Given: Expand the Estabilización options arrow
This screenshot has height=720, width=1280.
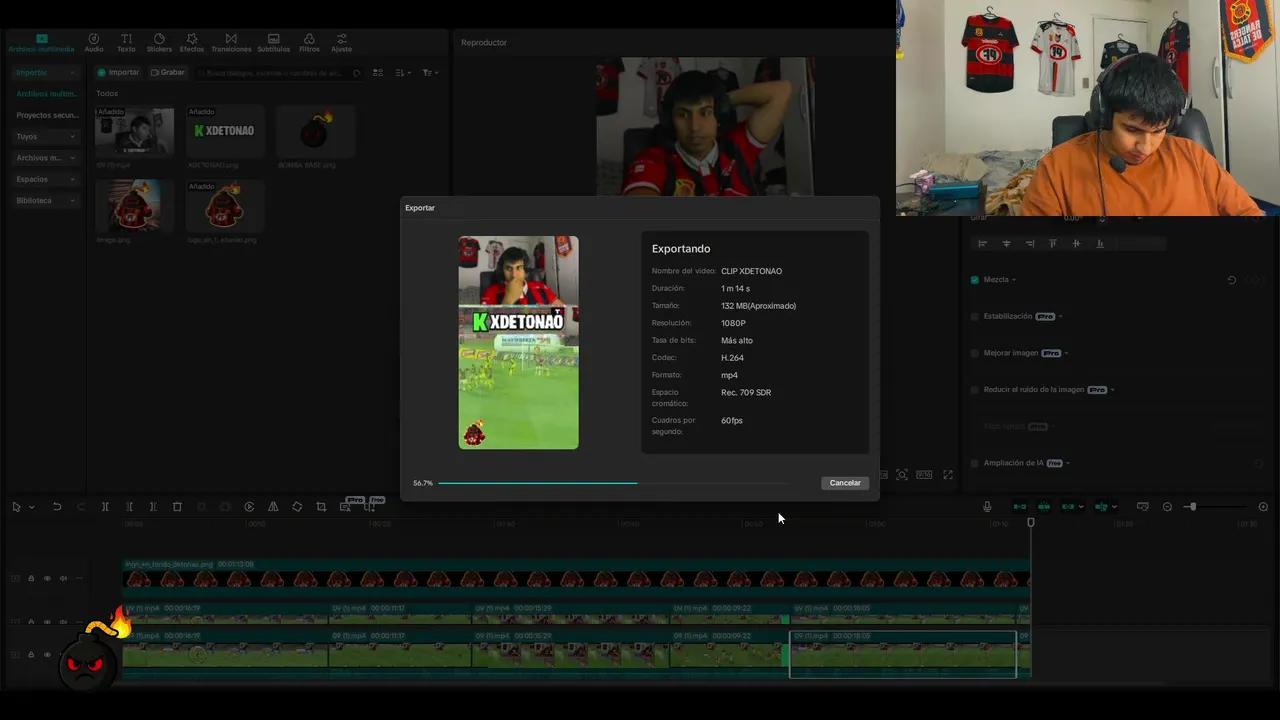Looking at the screenshot, I should click(x=1061, y=317).
